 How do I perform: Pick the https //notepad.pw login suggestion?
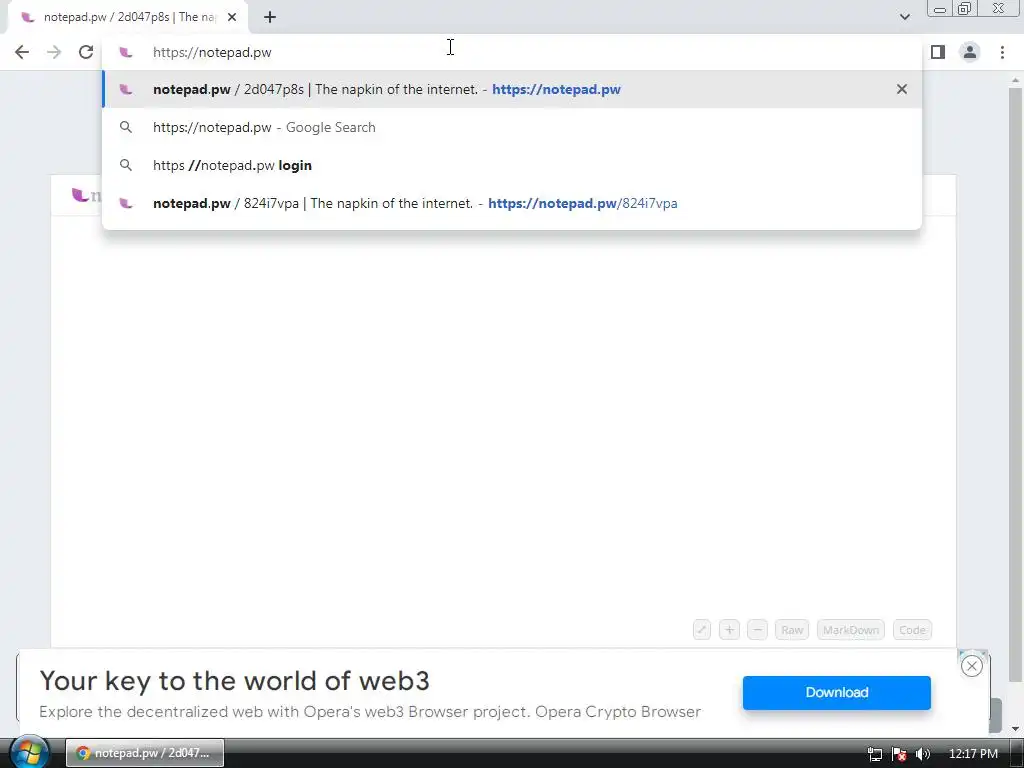click(511, 165)
